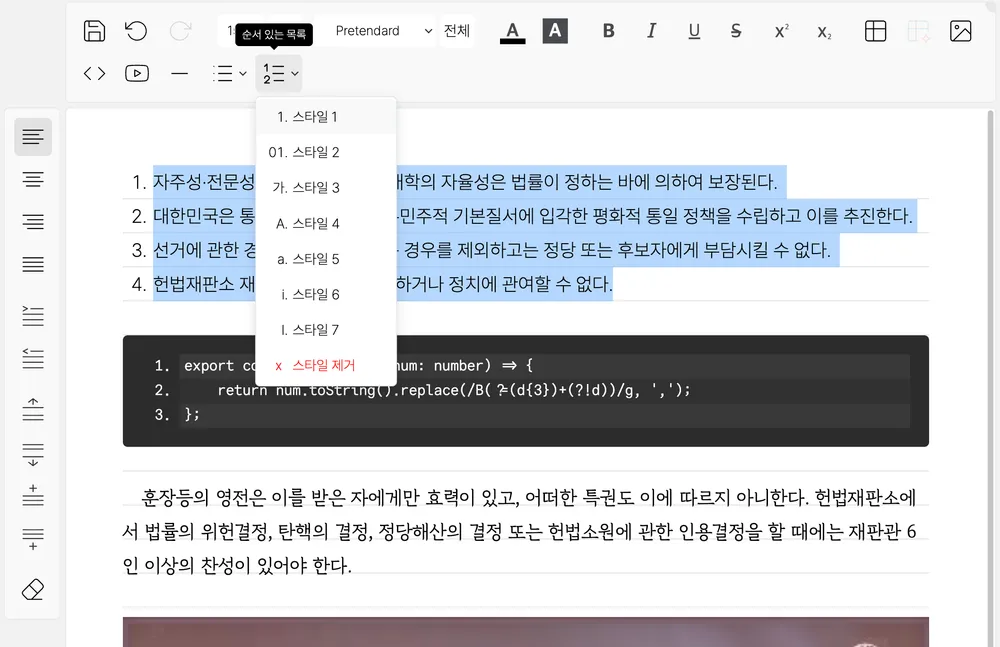The height and width of the screenshot is (647, 1000).
Task: Open the text highlight color picker
Action: pyautogui.click(x=555, y=31)
